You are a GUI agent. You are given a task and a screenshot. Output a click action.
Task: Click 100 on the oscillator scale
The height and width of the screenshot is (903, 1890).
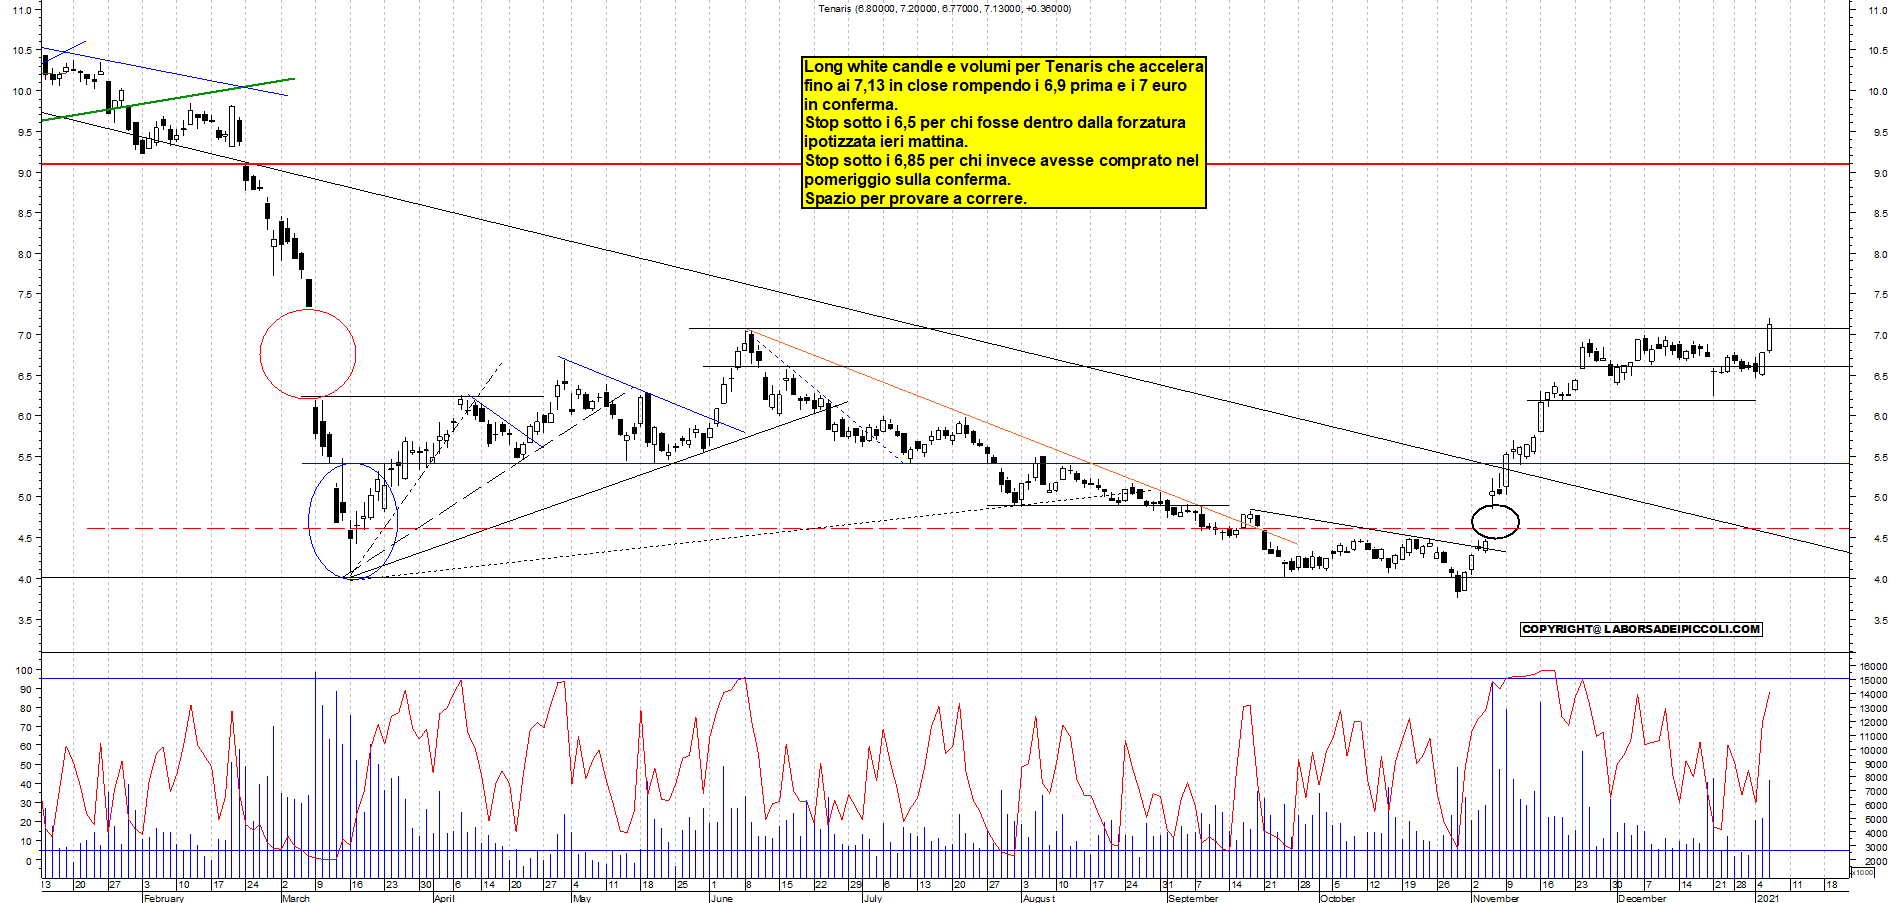(x=23, y=670)
